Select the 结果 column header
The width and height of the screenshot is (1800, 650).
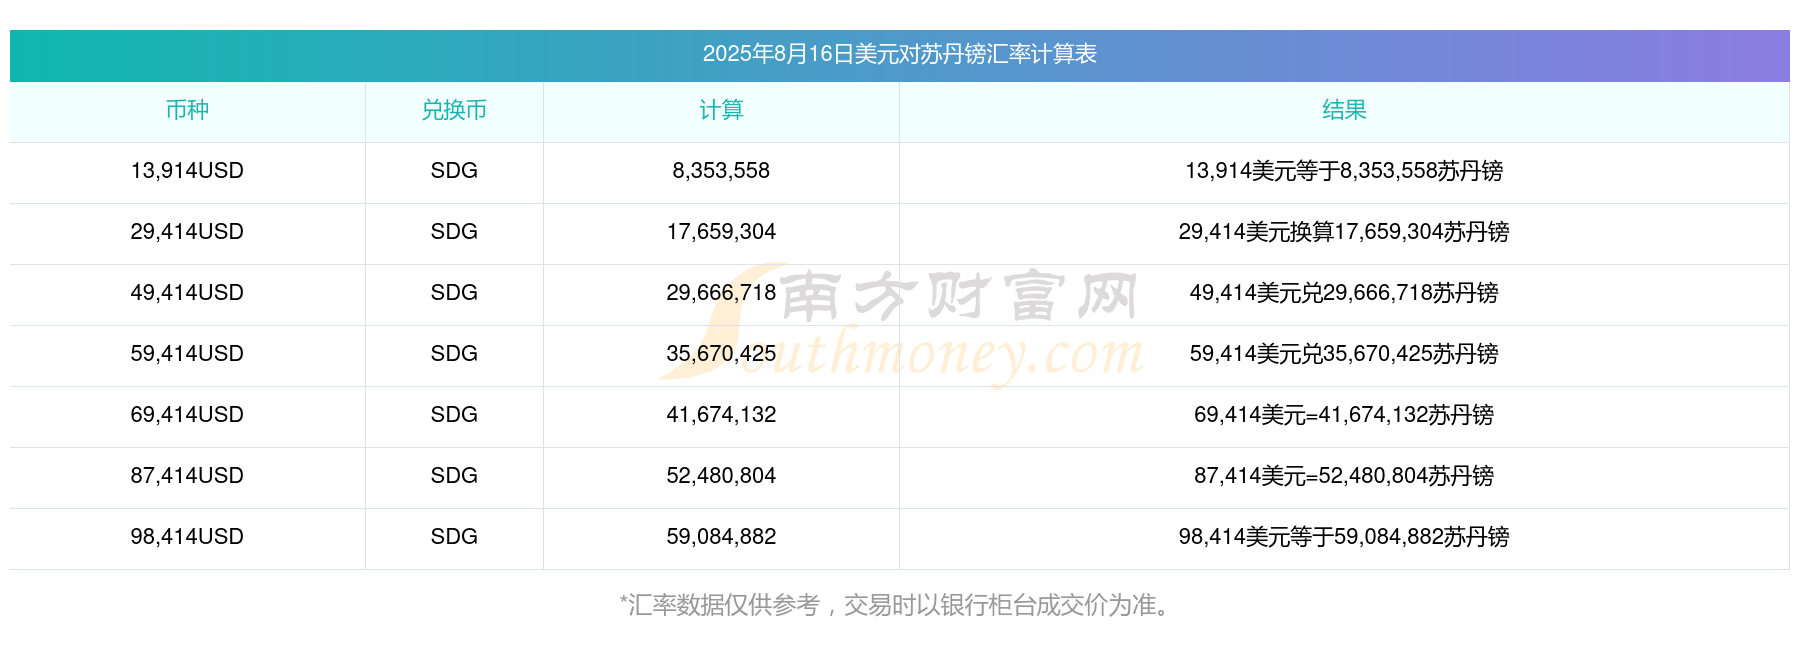coord(1344,110)
